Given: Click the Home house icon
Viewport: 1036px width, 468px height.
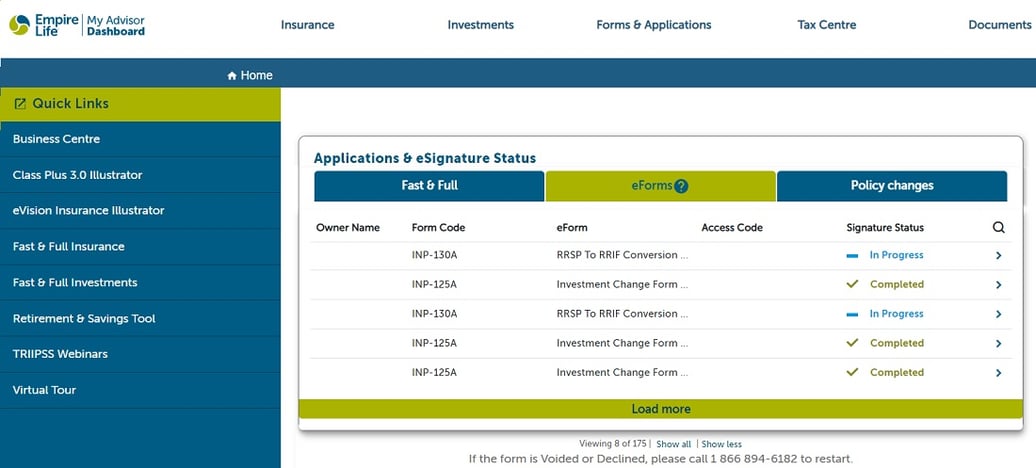Looking at the screenshot, I should click(x=232, y=76).
